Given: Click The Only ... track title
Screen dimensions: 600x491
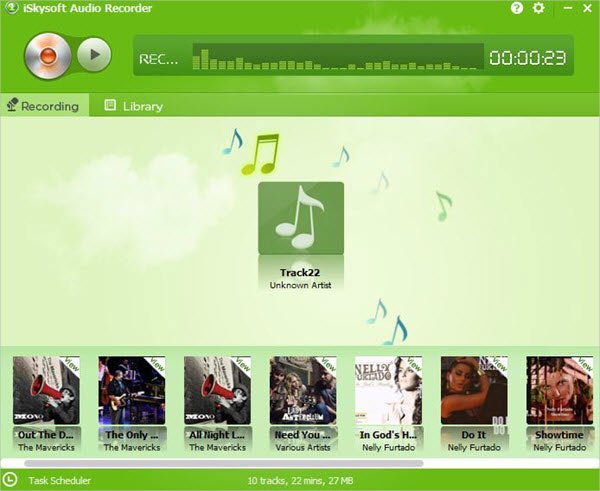Looking at the screenshot, I should coord(132,435).
